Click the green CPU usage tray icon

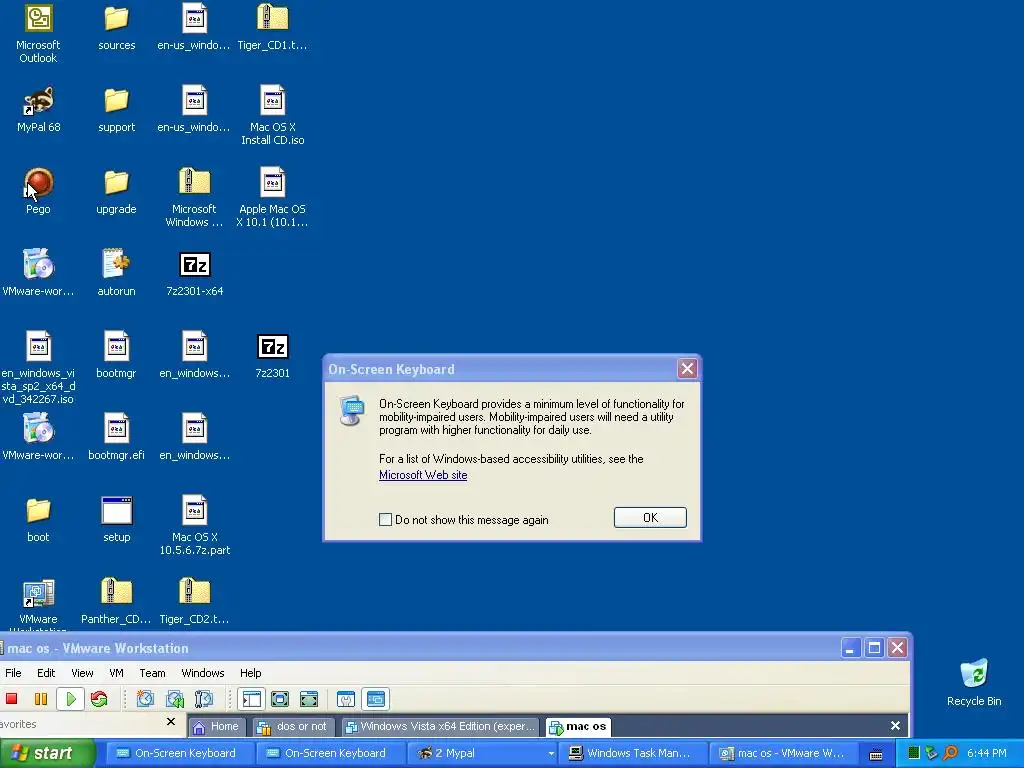tap(913, 753)
